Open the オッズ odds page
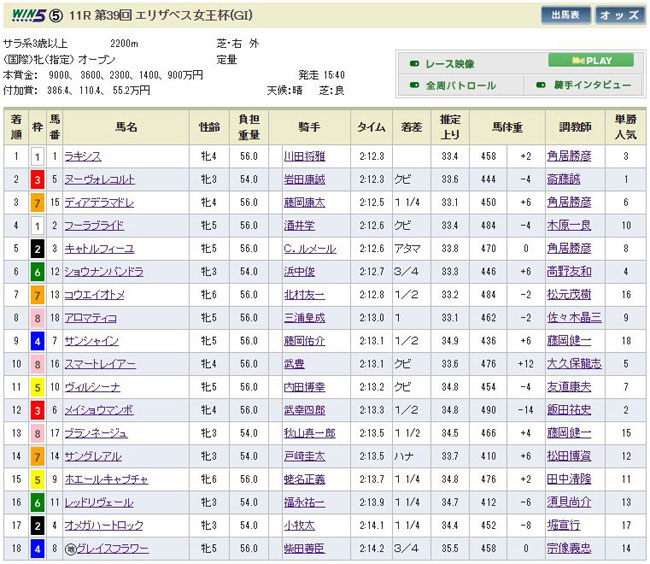The width and height of the screenshot is (650, 564). [620, 15]
